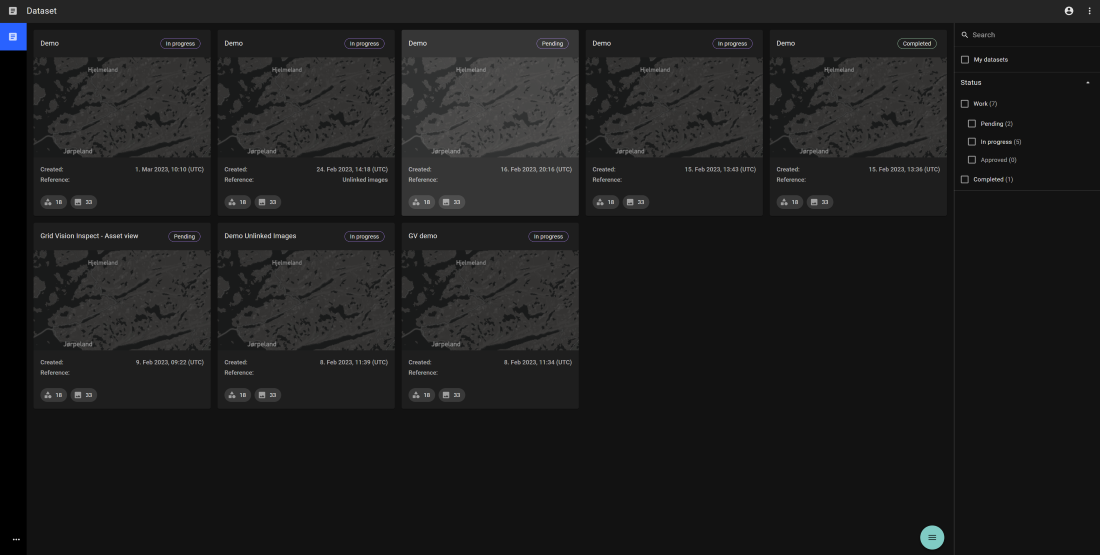Check the Work status group checkbox

click(965, 104)
